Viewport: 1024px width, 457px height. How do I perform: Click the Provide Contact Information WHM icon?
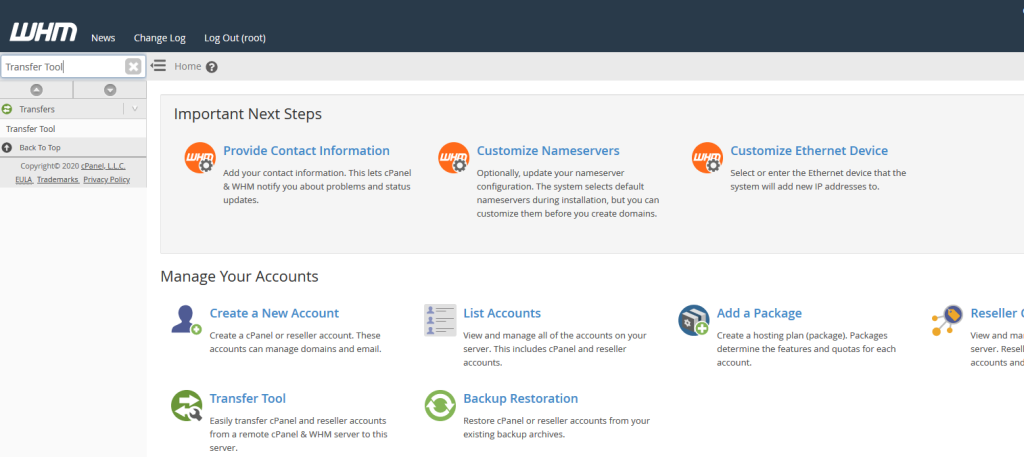[x=200, y=158]
